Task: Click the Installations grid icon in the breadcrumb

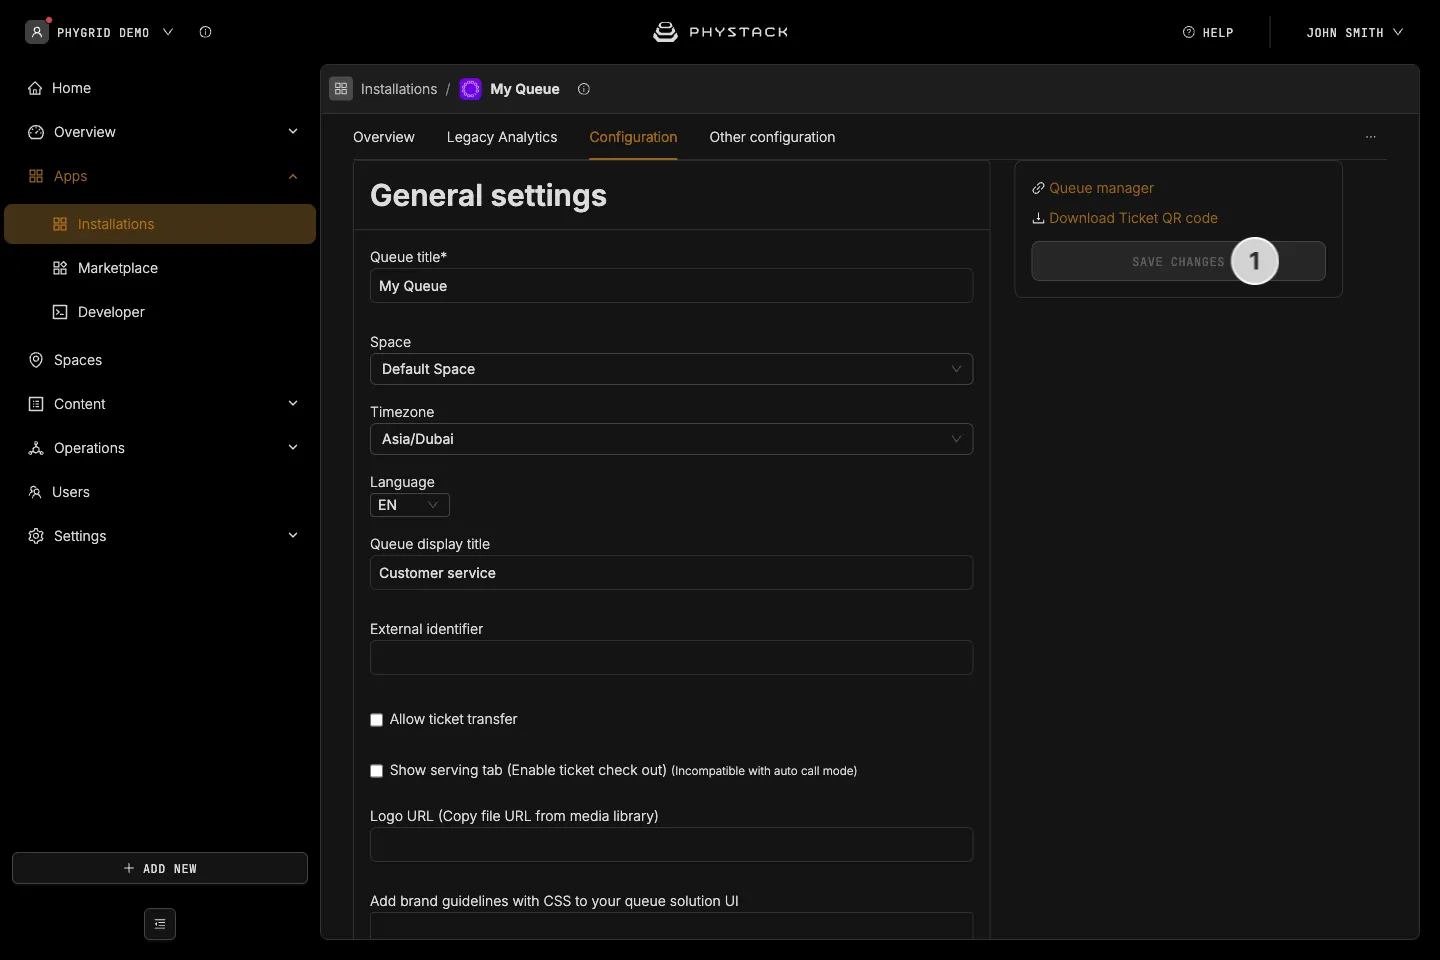Action: pyautogui.click(x=341, y=89)
